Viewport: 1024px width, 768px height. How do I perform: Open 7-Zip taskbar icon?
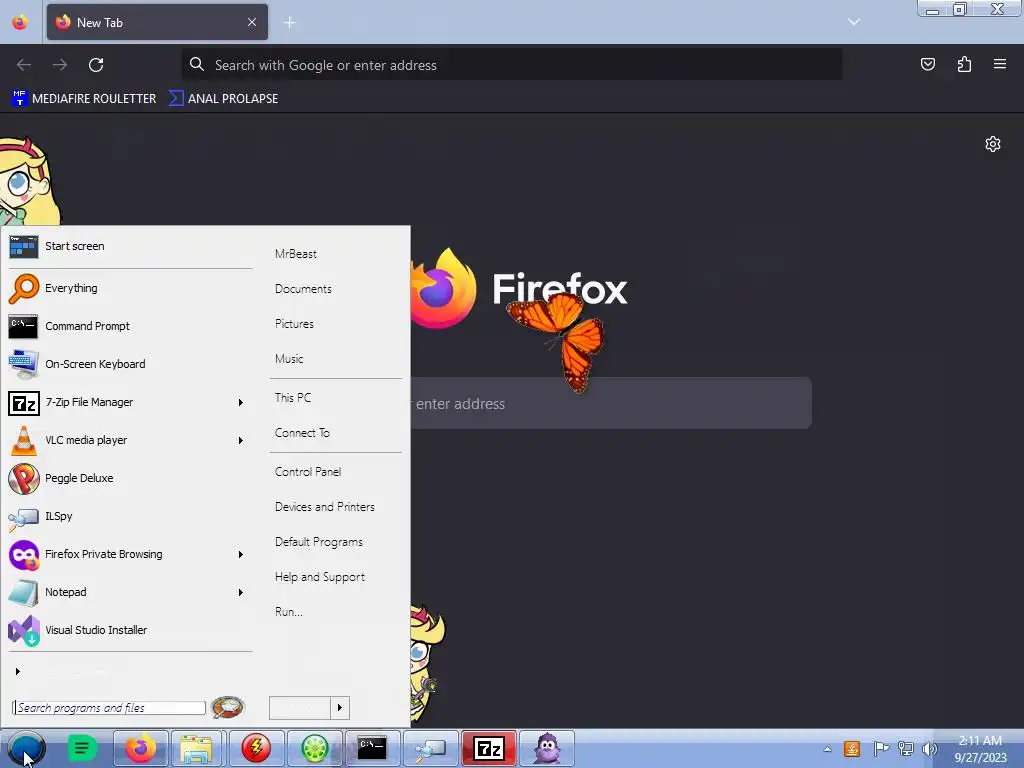489,748
